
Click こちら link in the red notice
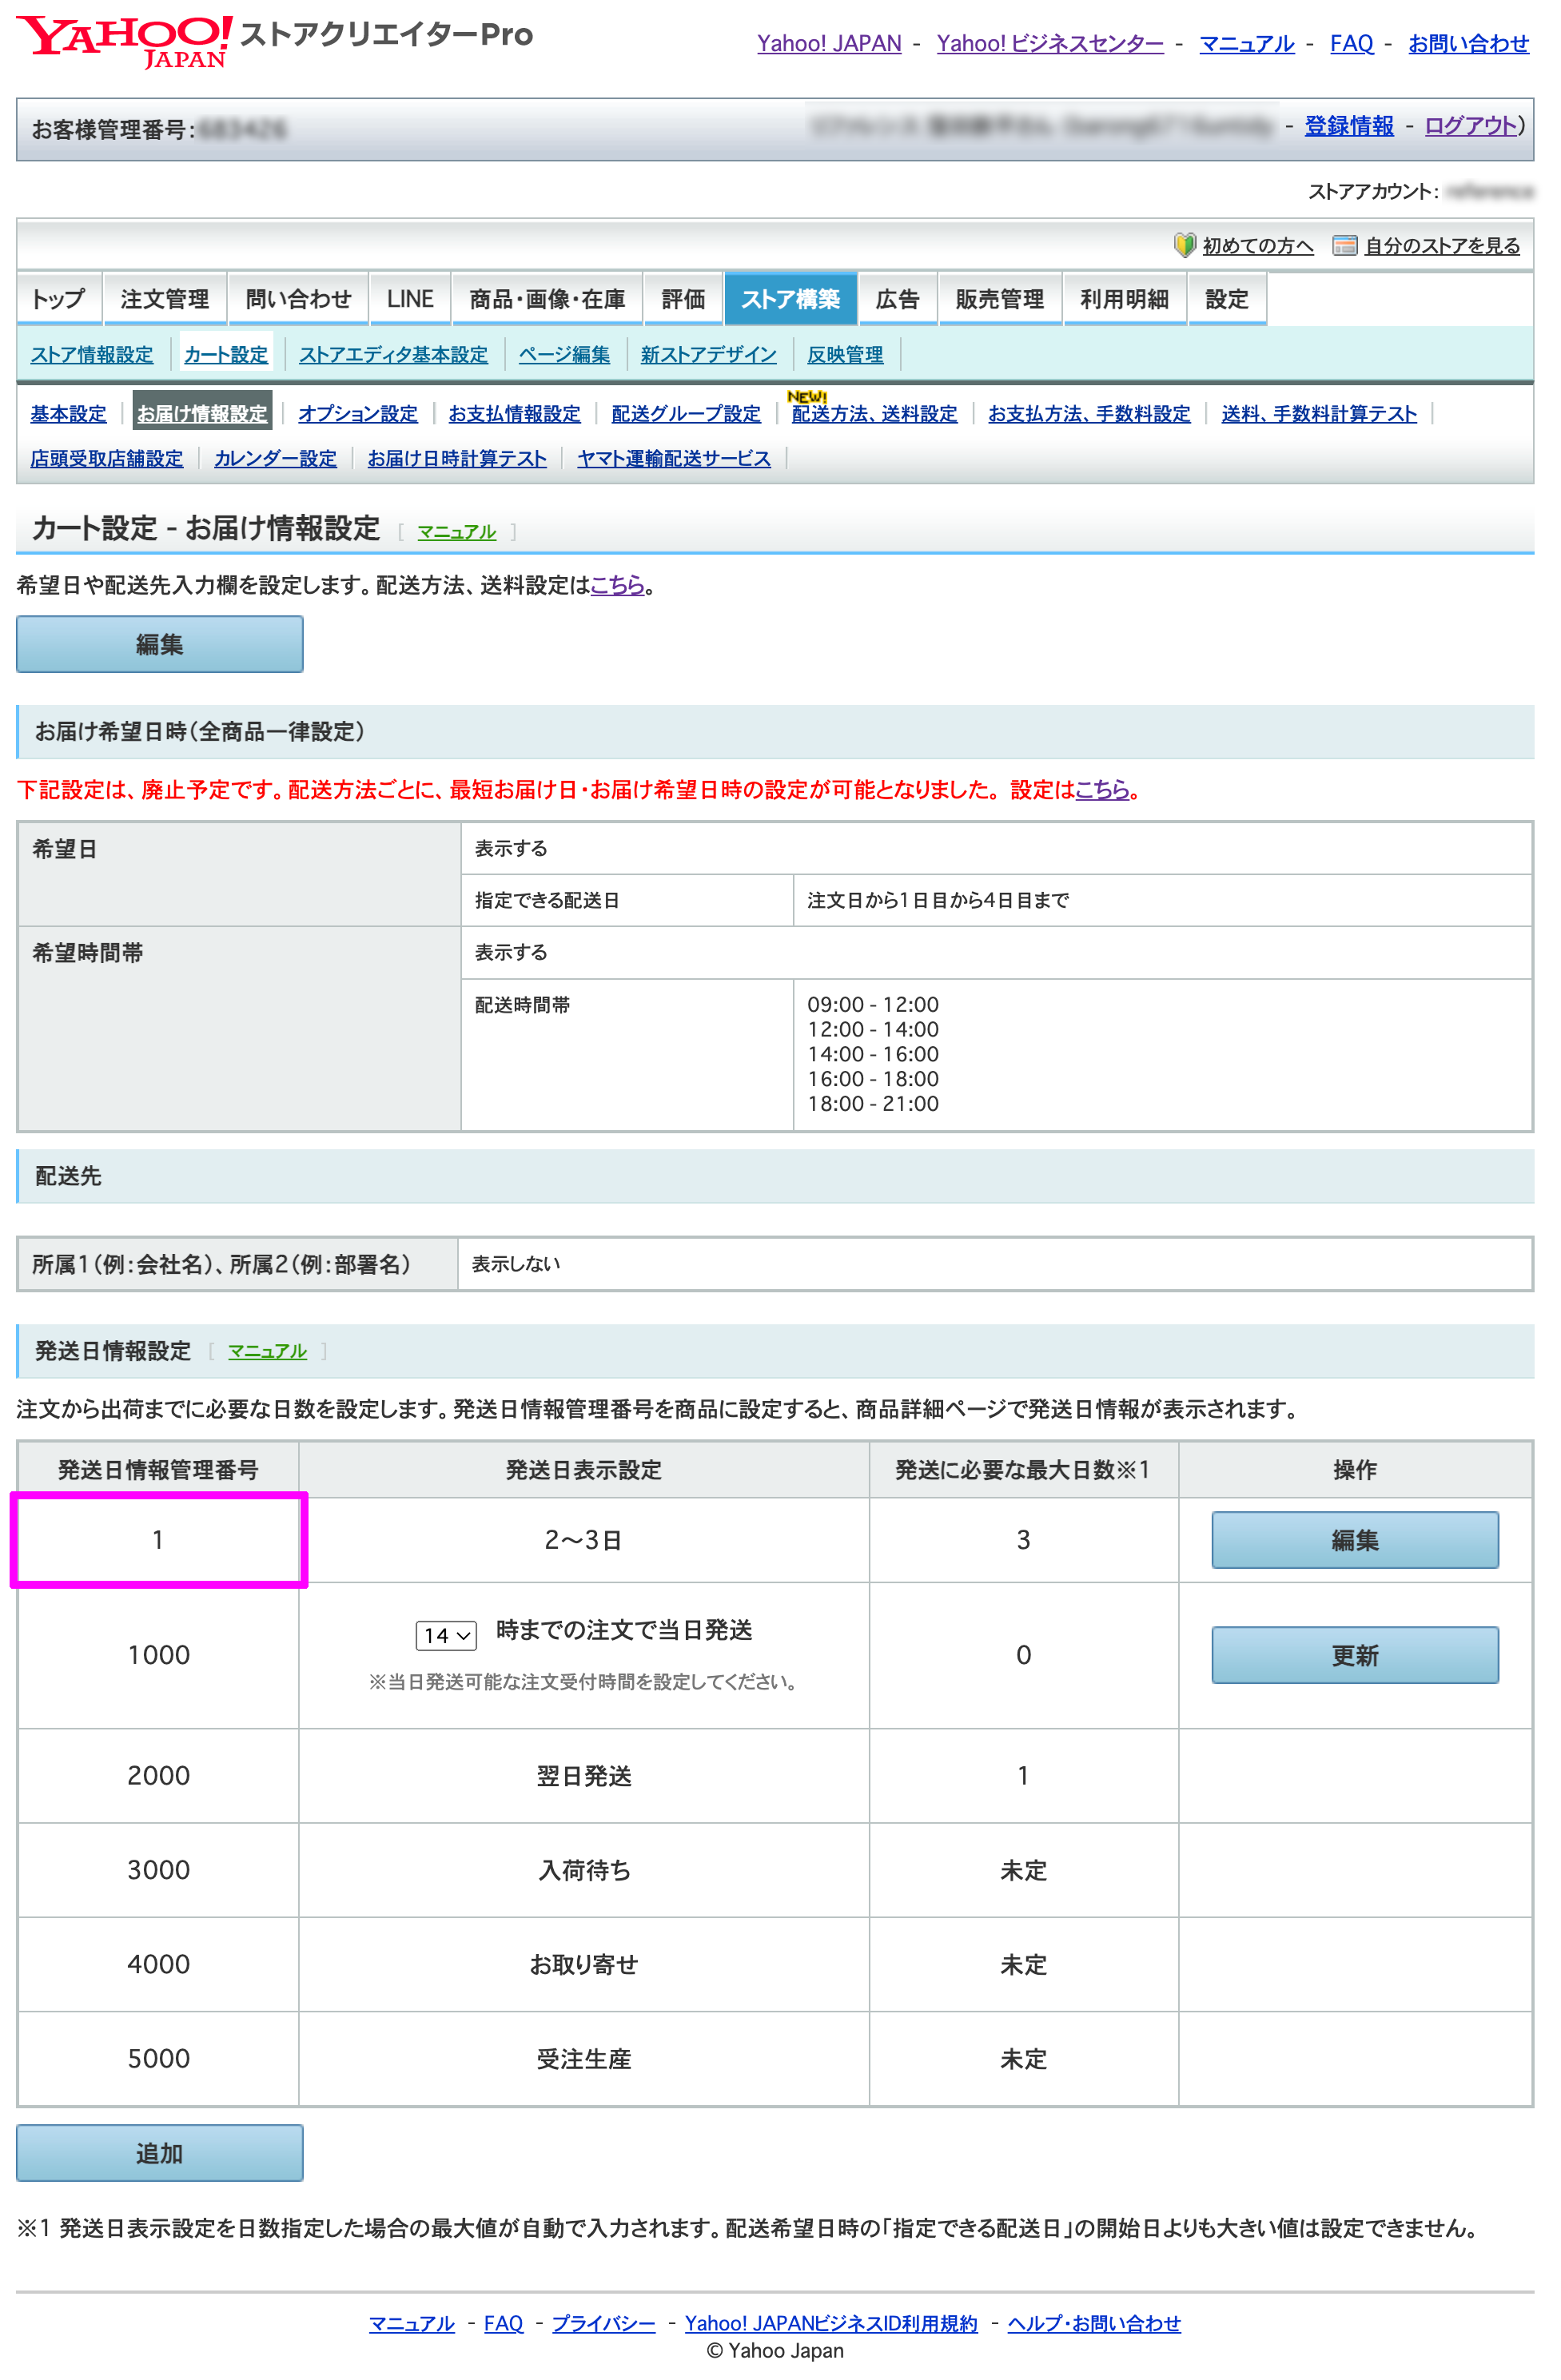tap(1102, 790)
